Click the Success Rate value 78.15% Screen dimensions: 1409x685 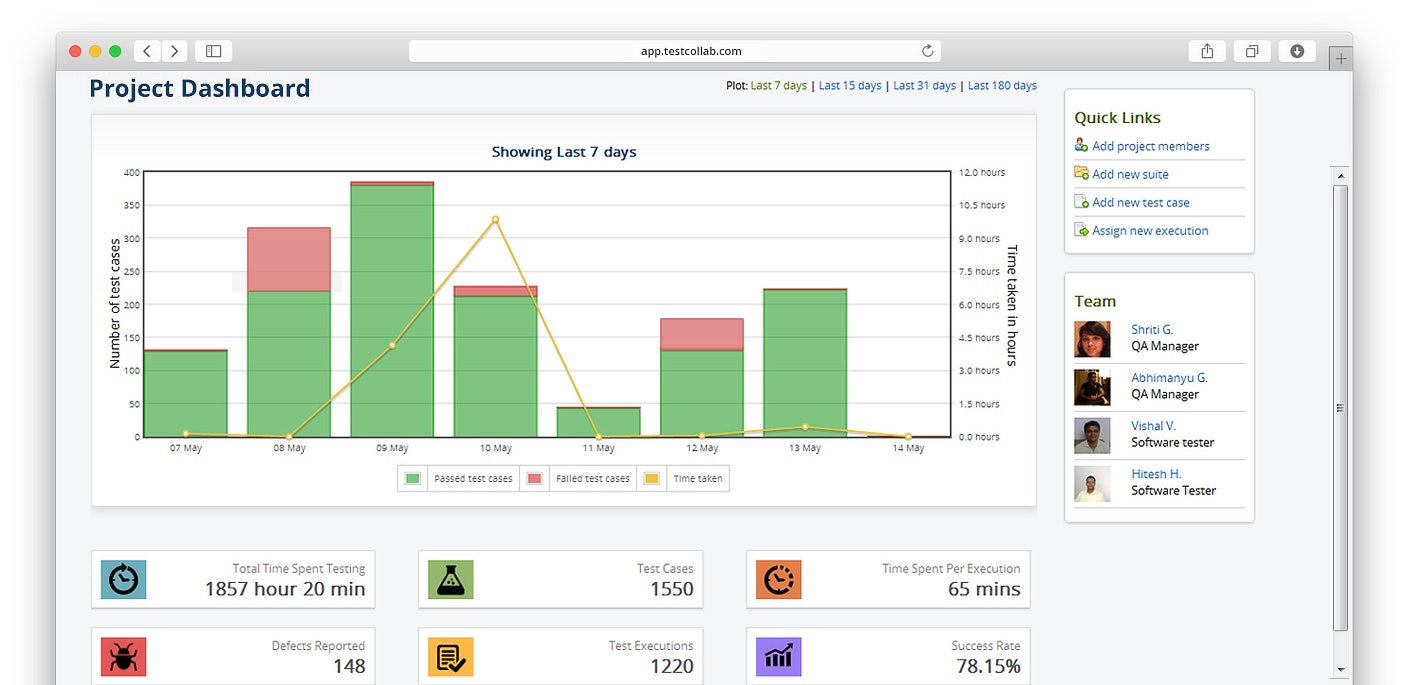[x=987, y=666]
